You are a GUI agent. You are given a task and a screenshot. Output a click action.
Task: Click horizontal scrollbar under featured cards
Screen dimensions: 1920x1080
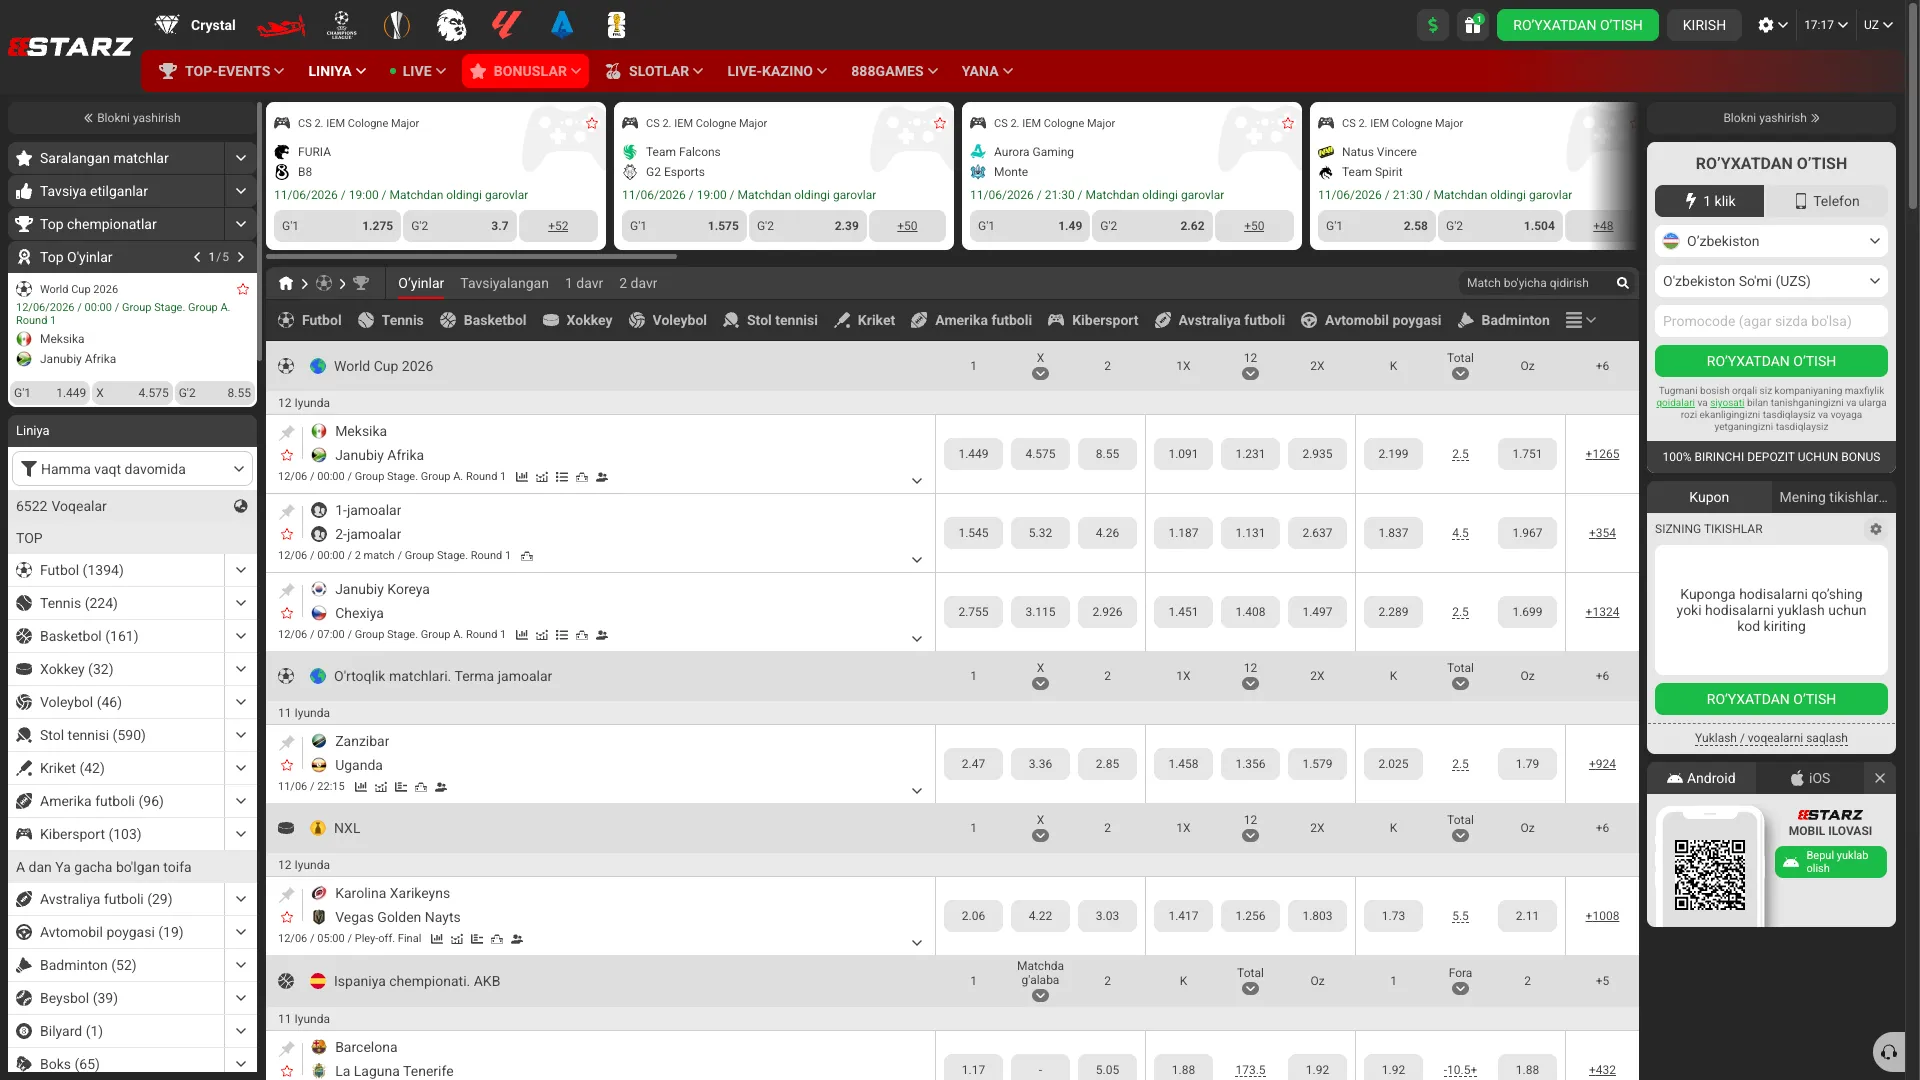[471, 257]
